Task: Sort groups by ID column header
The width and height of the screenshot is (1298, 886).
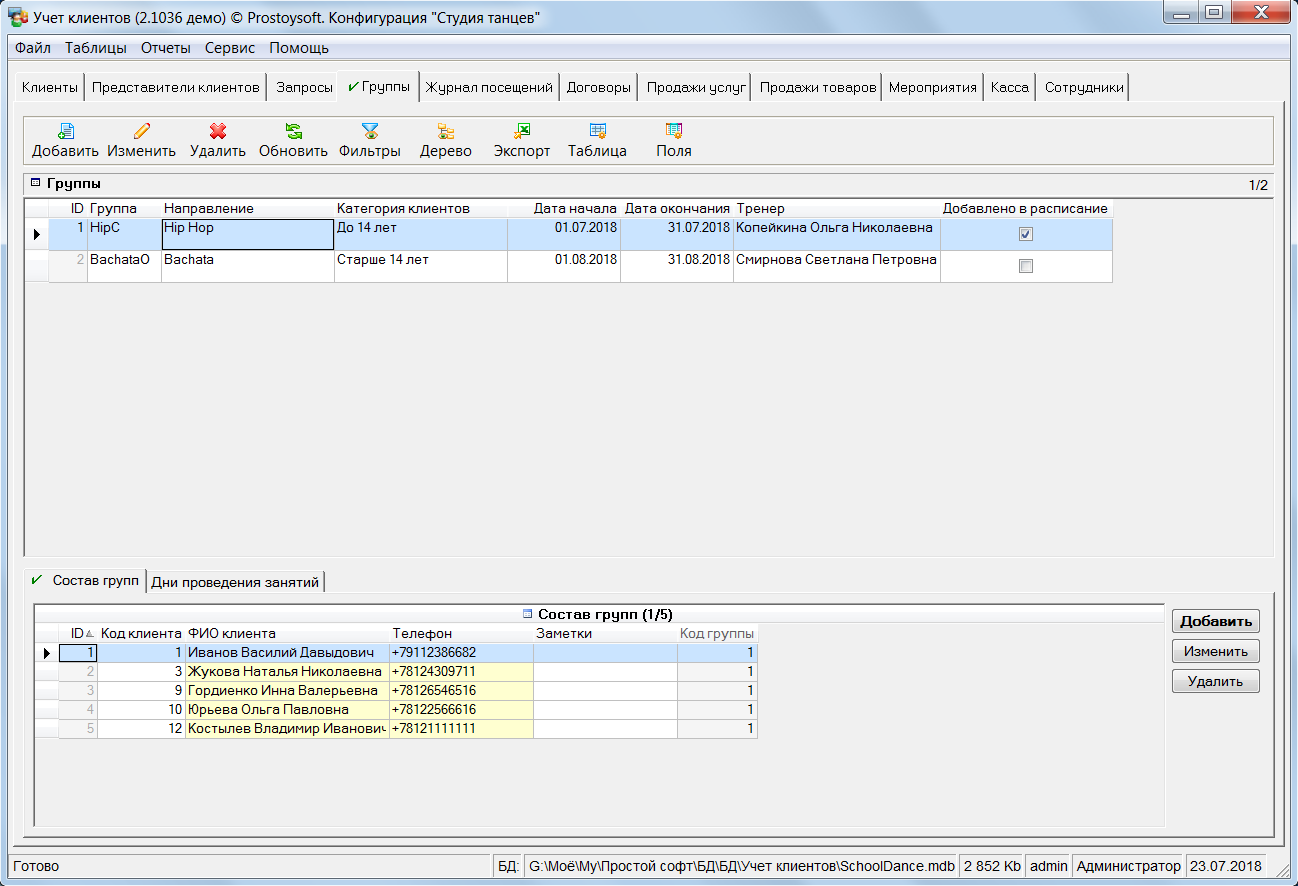Action: (x=69, y=208)
